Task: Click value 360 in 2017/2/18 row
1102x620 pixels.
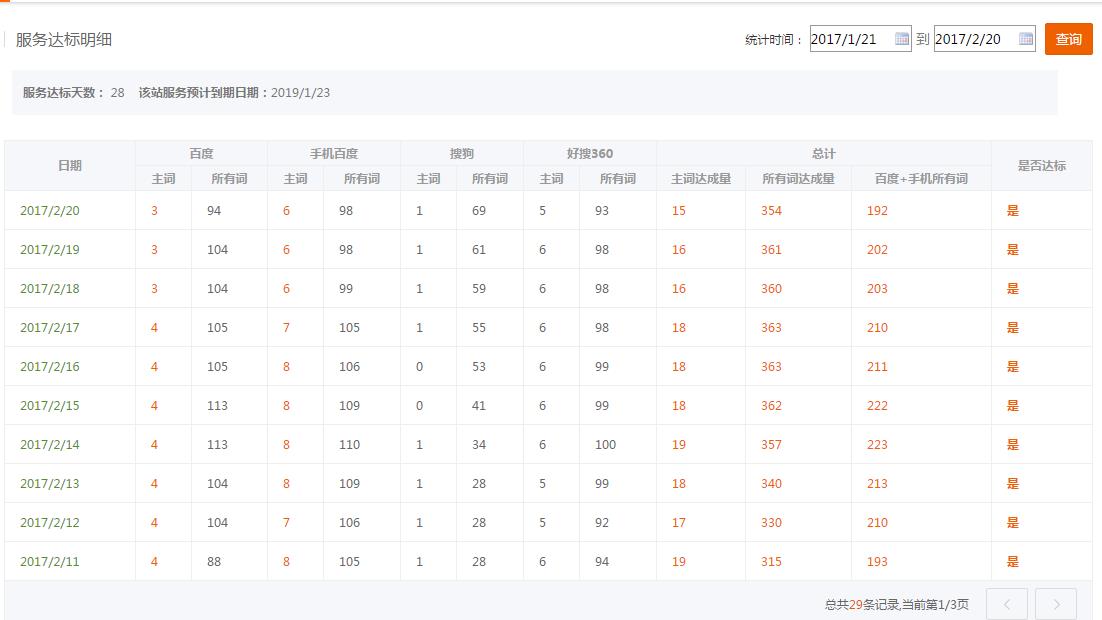Action: click(771, 288)
